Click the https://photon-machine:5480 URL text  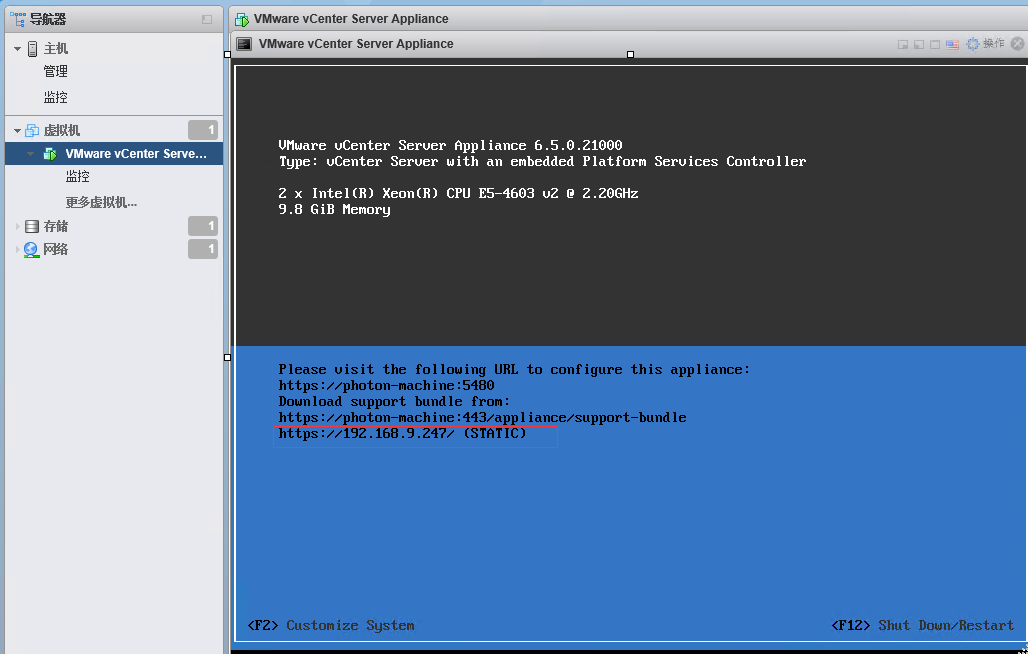click(x=386, y=385)
